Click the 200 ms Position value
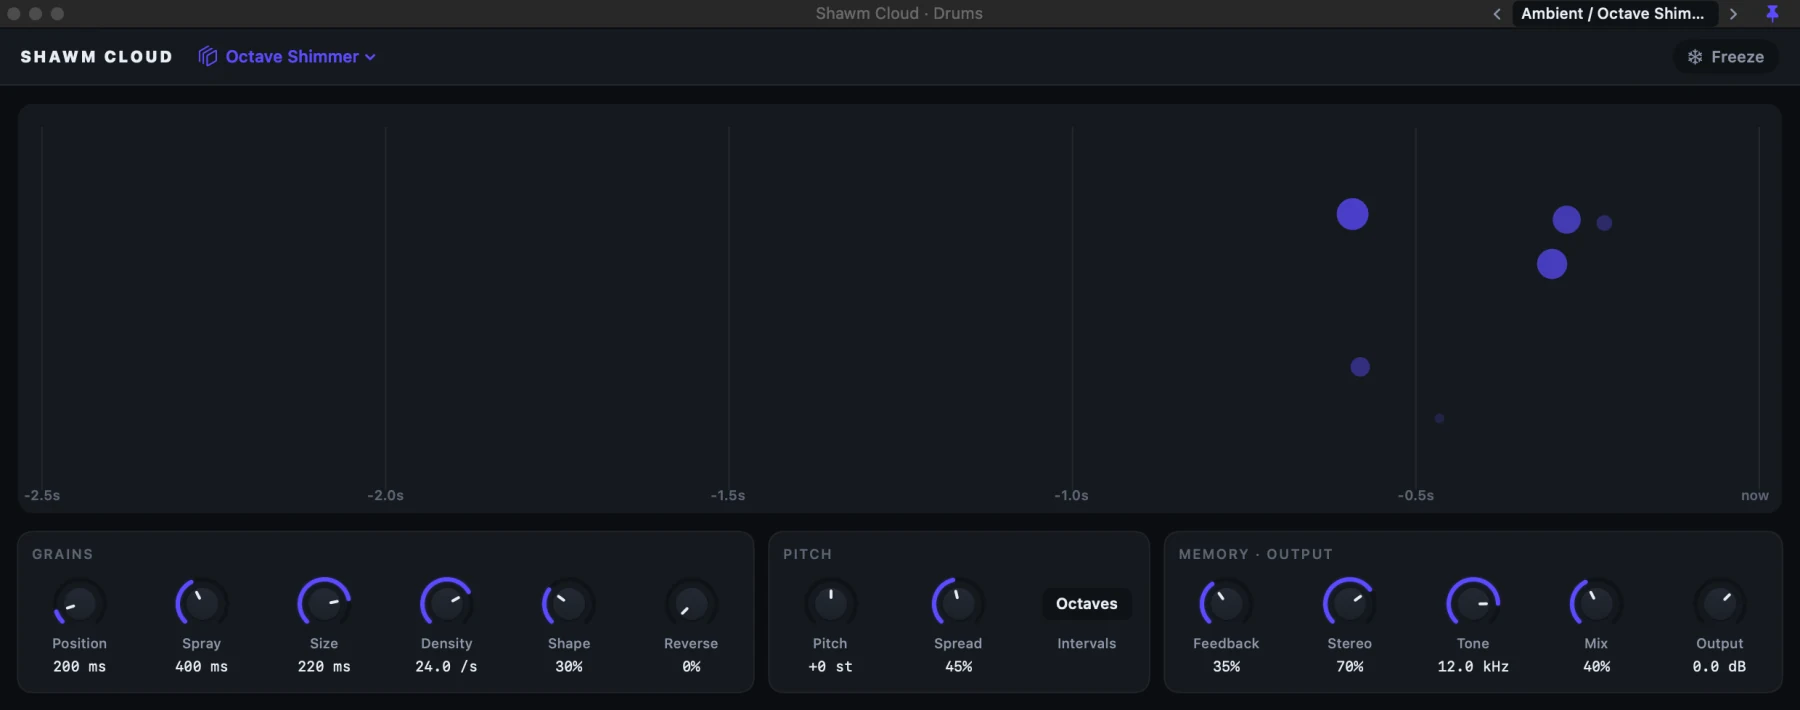 point(79,667)
